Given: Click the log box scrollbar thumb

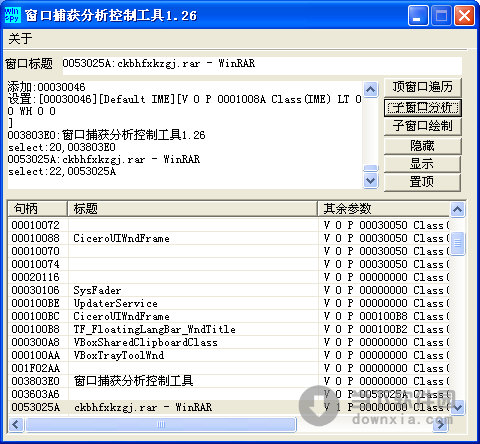Looking at the screenshot, I should [x=371, y=168].
